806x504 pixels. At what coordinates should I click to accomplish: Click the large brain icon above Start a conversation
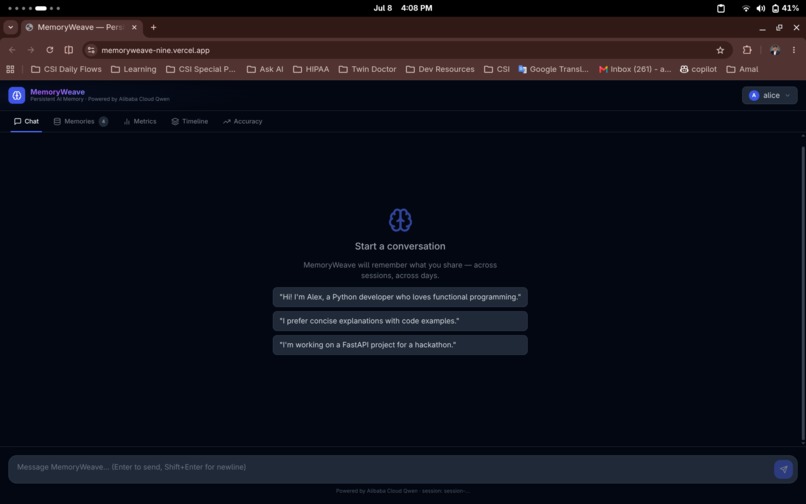[x=400, y=220]
